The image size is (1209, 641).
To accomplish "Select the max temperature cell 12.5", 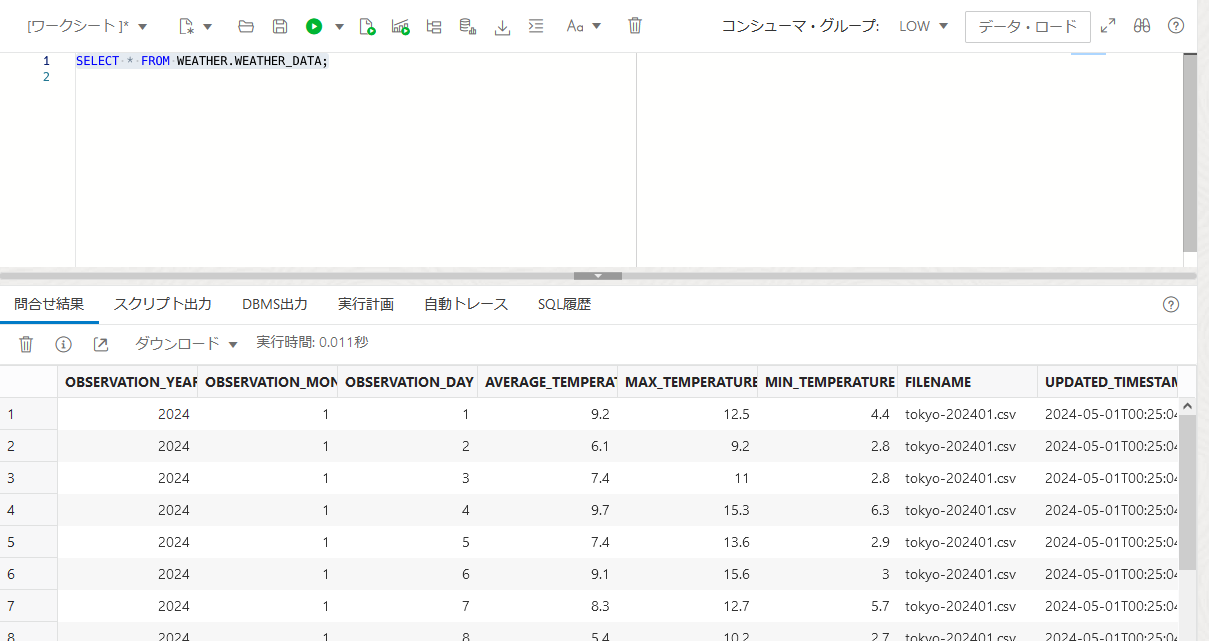I will point(687,414).
